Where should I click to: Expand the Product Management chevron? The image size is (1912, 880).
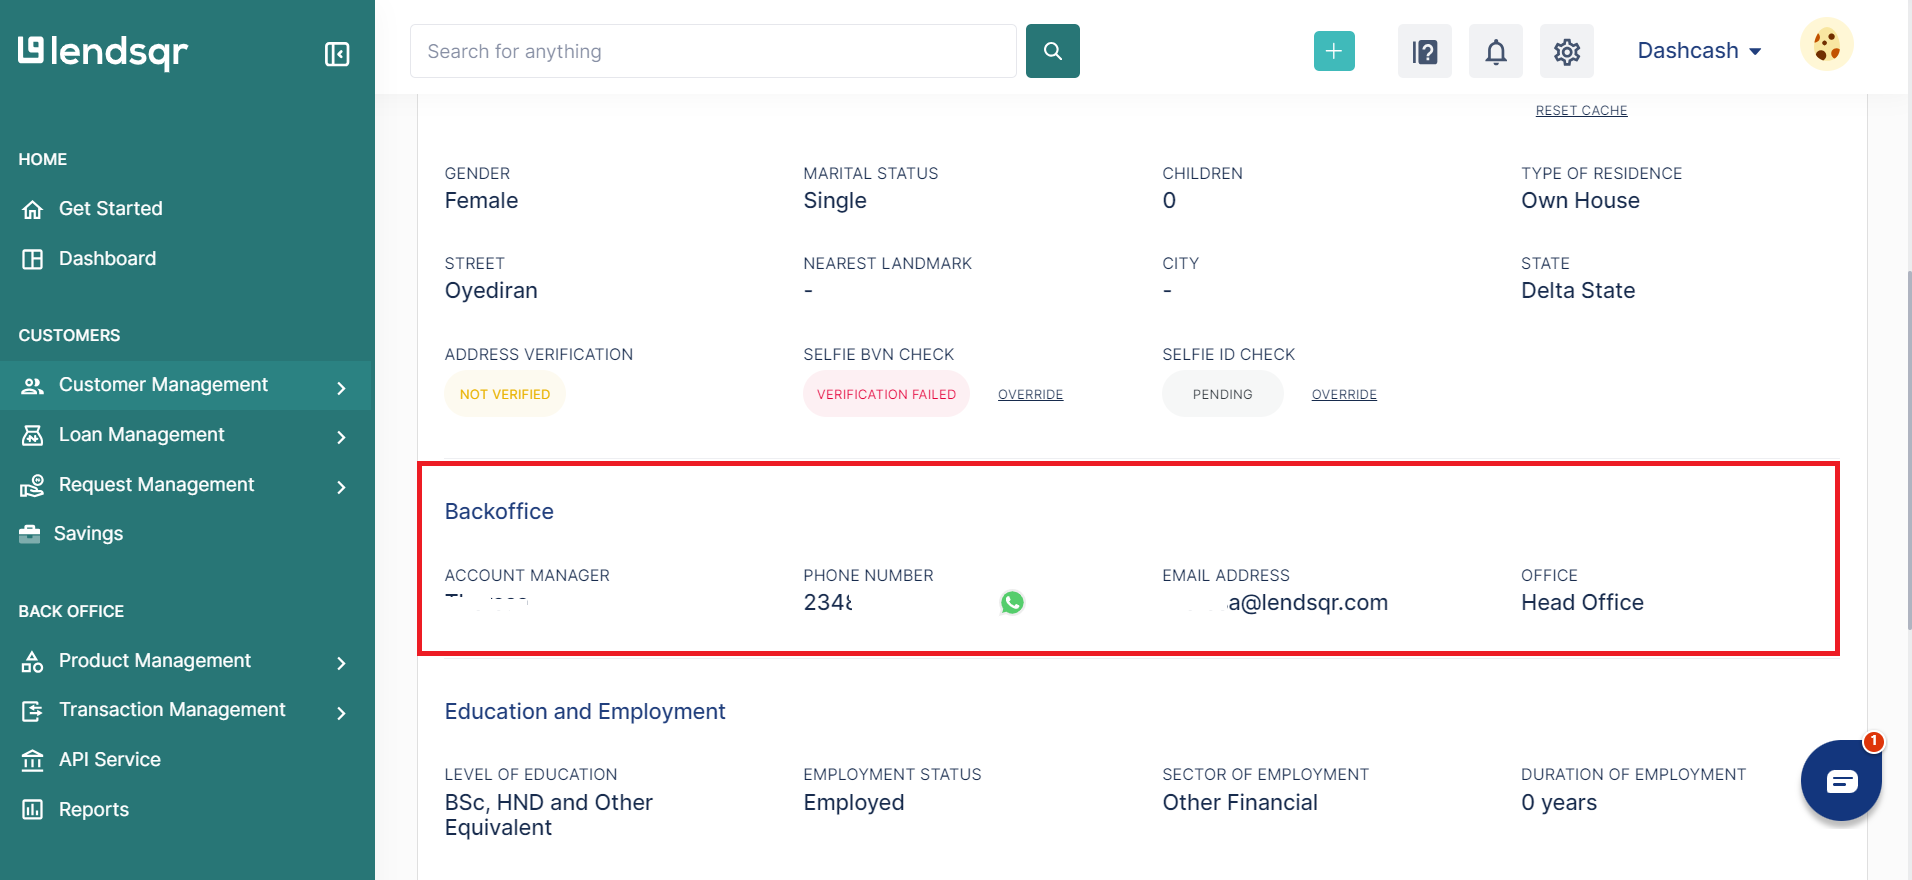pyautogui.click(x=342, y=663)
